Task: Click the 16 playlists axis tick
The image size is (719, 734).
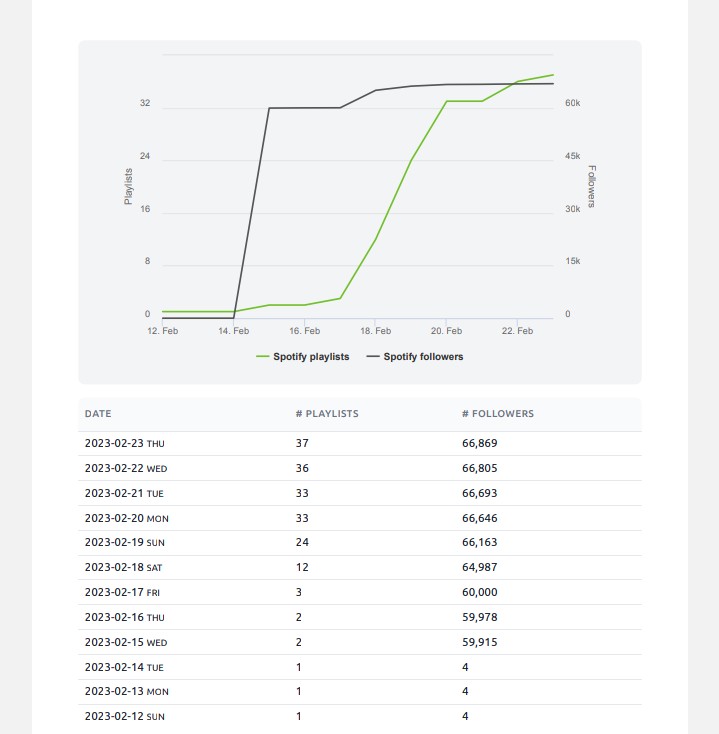Action: point(145,209)
